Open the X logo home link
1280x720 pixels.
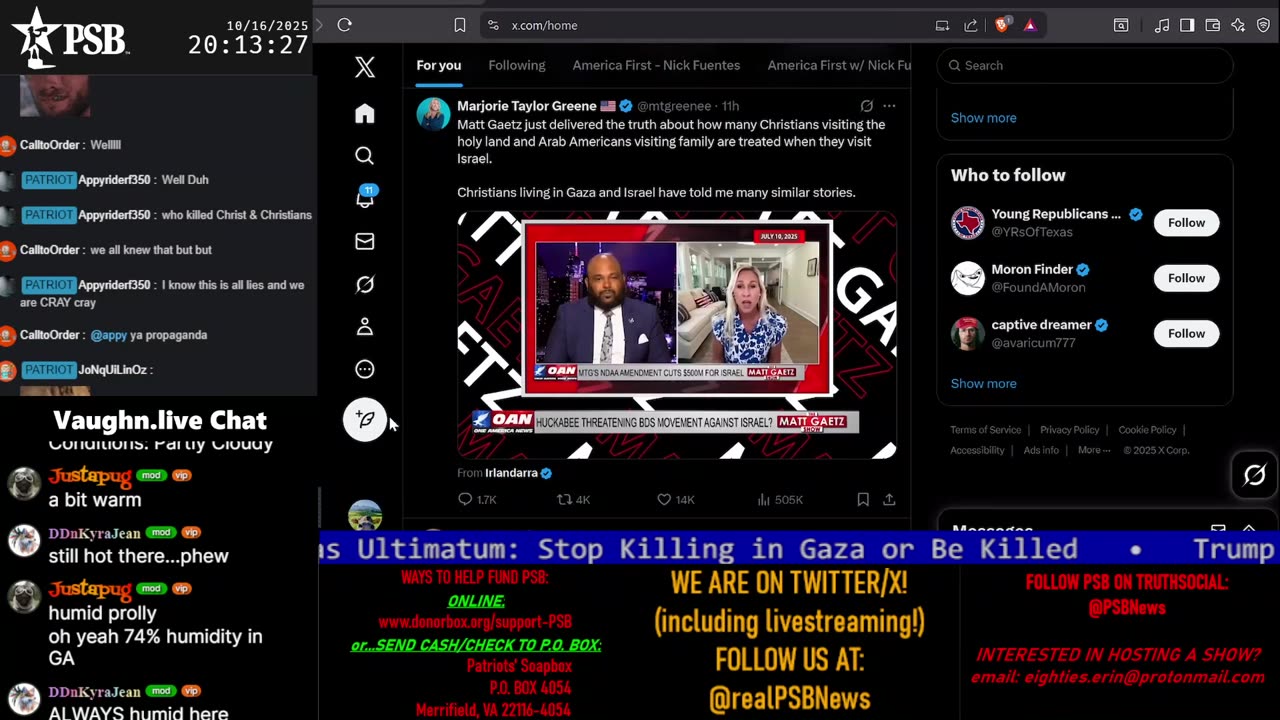tap(365, 67)
